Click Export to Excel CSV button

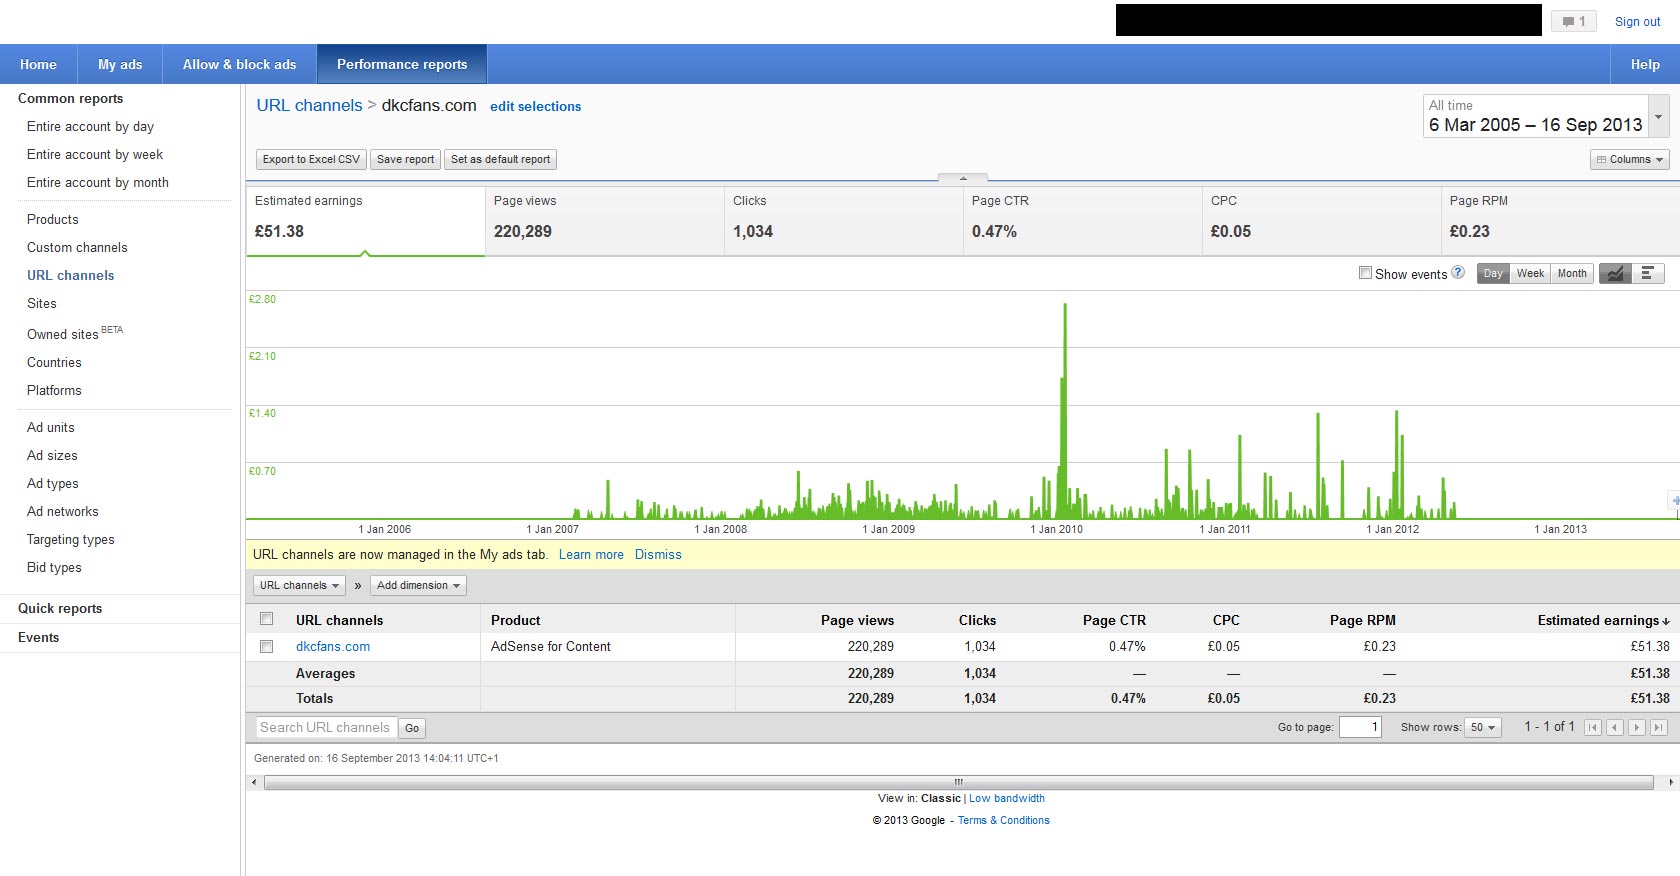pyautogui.click(x=311, y=159)
